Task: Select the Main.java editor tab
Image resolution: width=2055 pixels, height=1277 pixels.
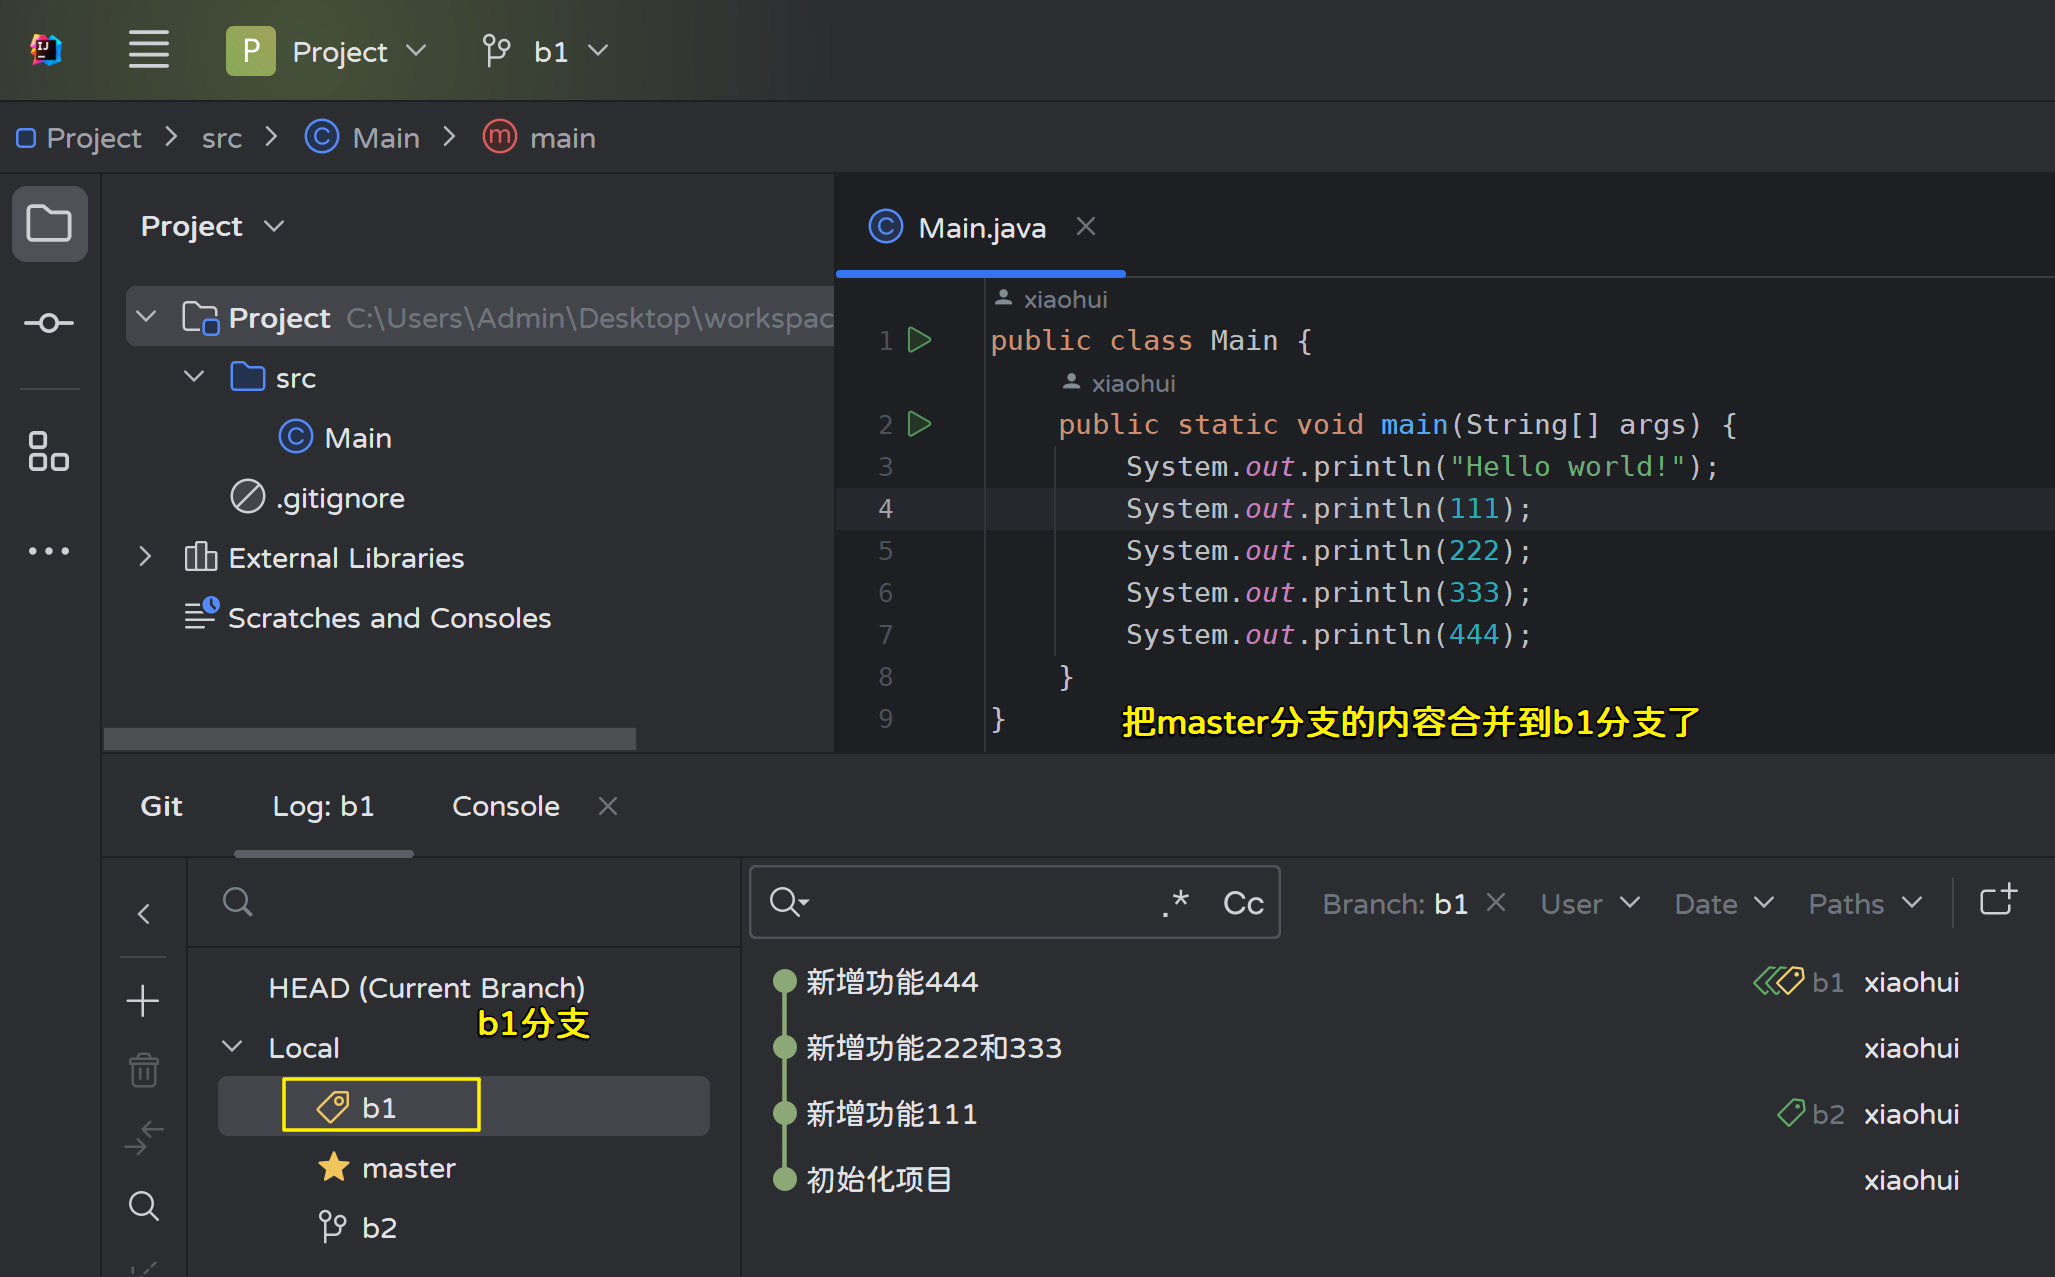Action: [x=981, y=228]
